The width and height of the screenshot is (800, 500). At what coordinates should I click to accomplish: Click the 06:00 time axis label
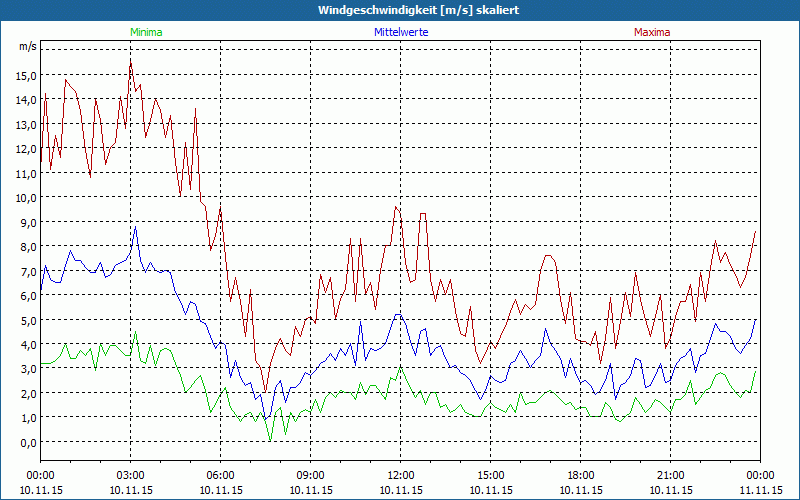tap(221, 474)
